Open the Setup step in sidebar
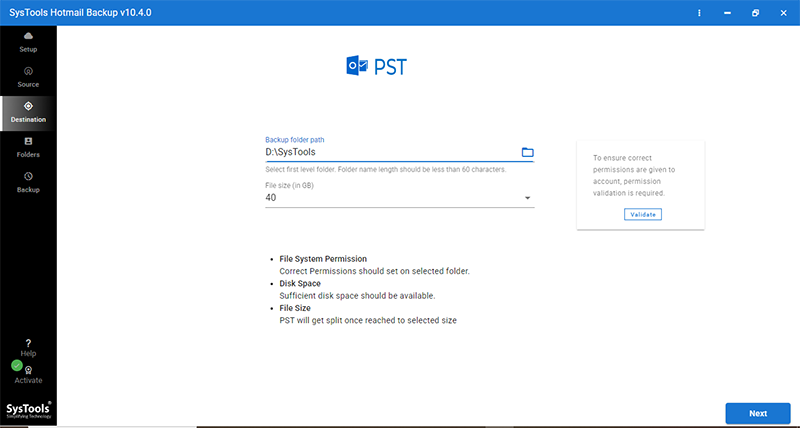This screenshot has width=800, height=428. click(x=28, y=42)
